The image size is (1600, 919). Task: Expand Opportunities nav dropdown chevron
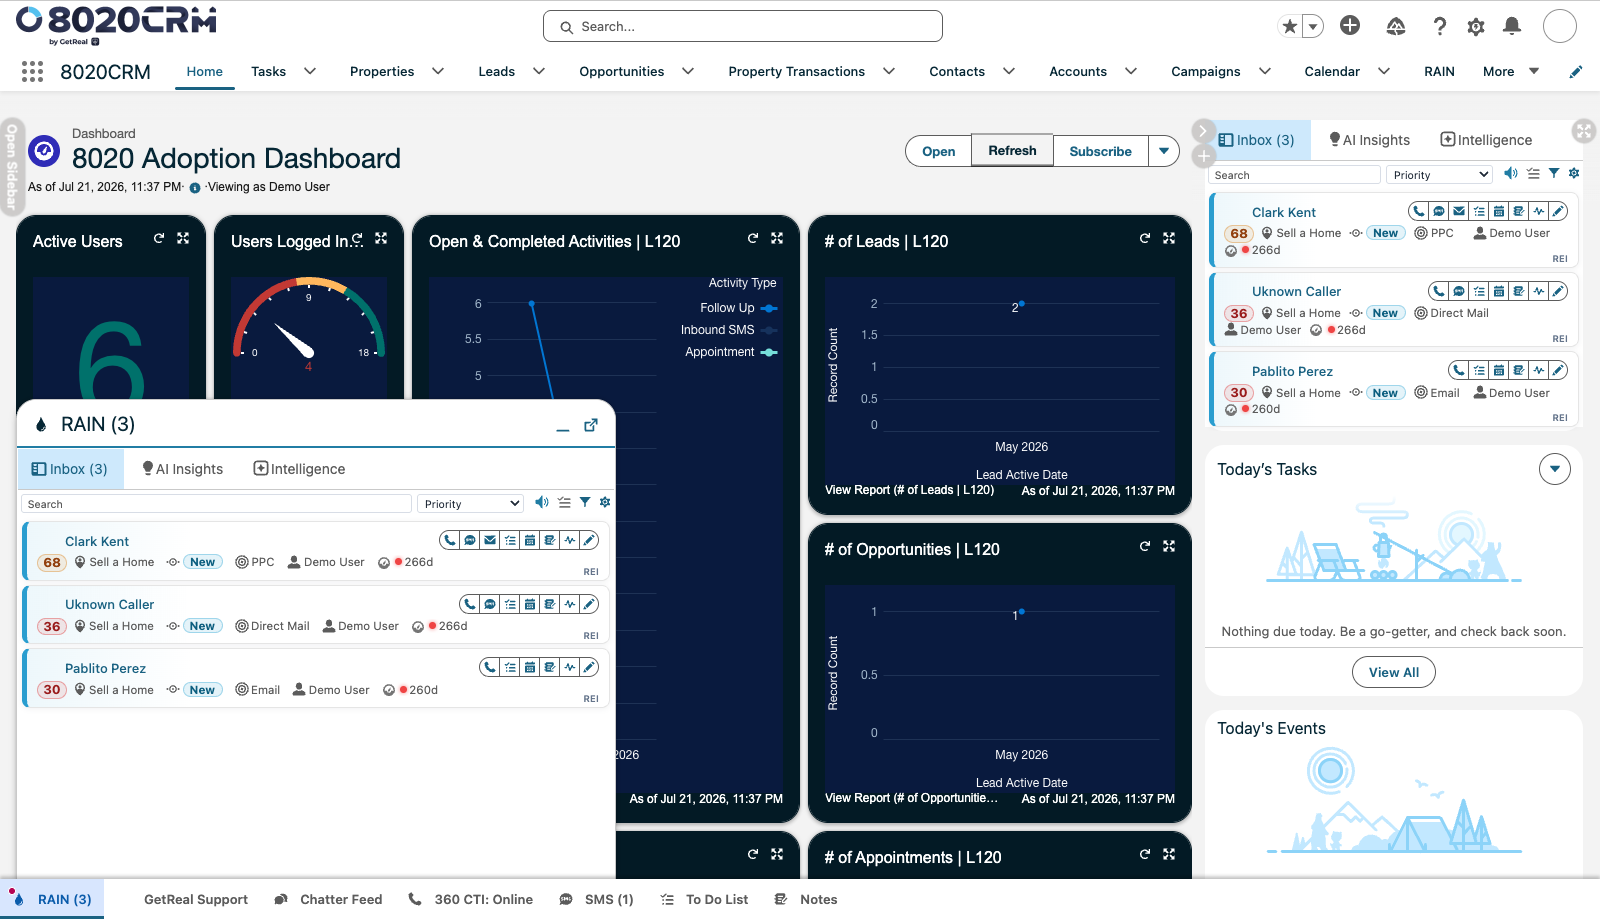coord(688,71)
